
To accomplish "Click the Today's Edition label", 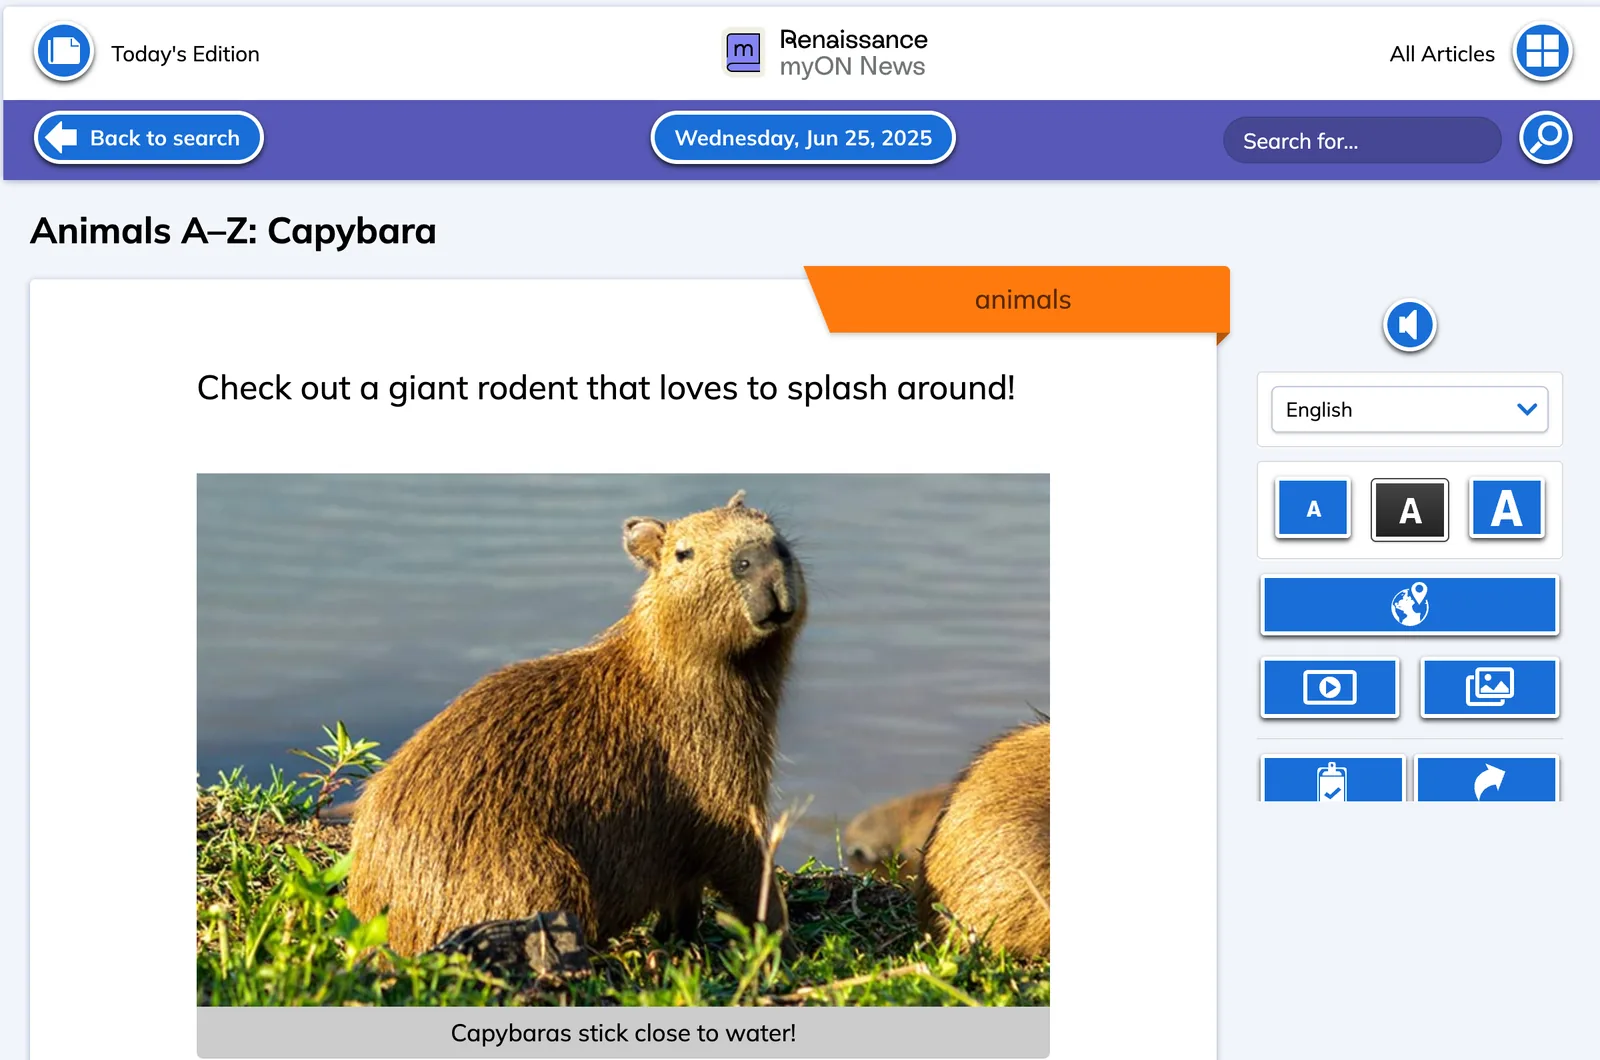I will coord(185,54).
